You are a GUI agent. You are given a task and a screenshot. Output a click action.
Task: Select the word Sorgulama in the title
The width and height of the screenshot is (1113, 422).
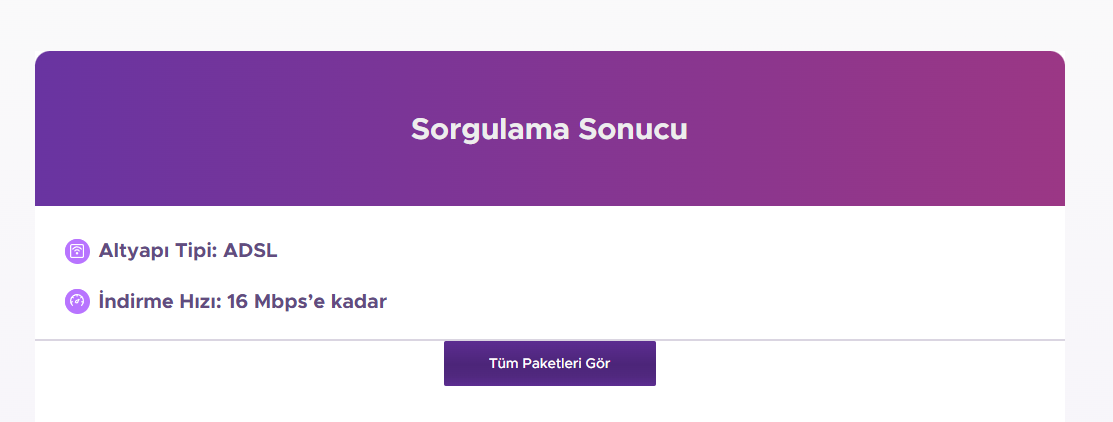(490, 130)
